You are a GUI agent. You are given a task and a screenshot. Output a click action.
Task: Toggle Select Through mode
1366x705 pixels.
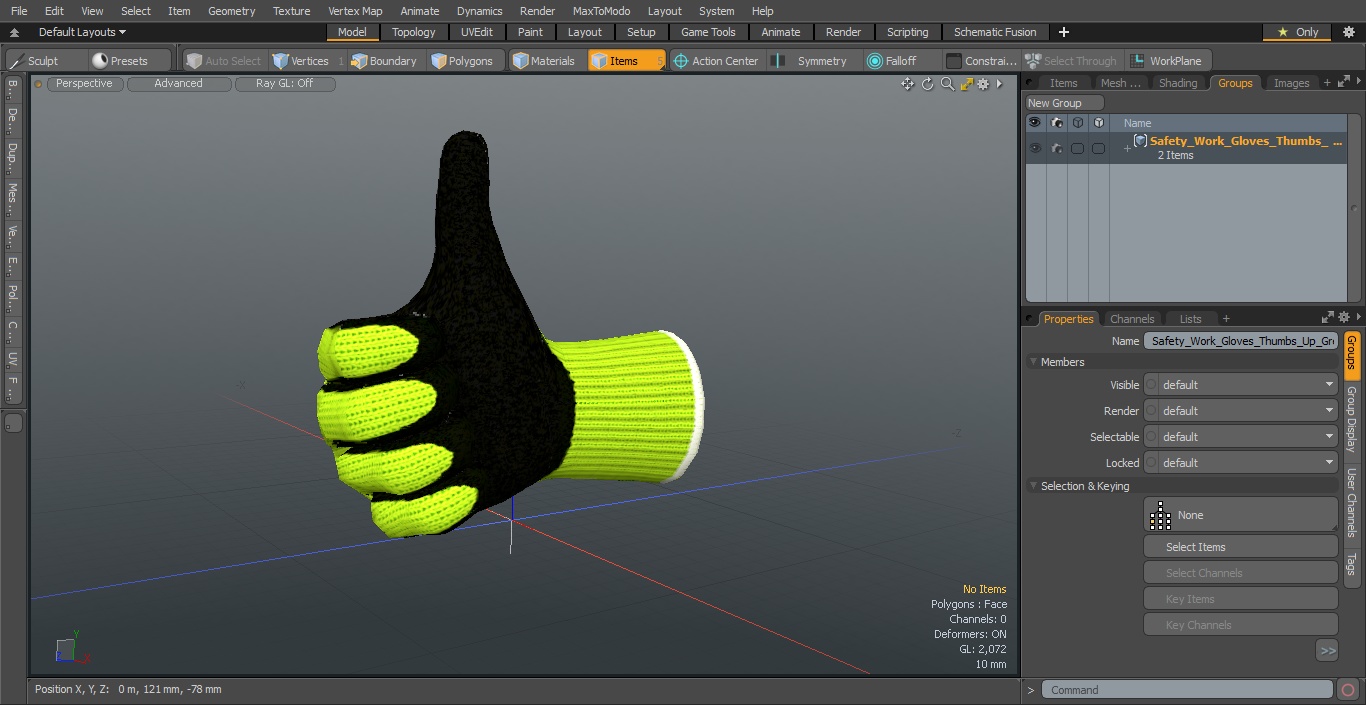coord(1072,61)
